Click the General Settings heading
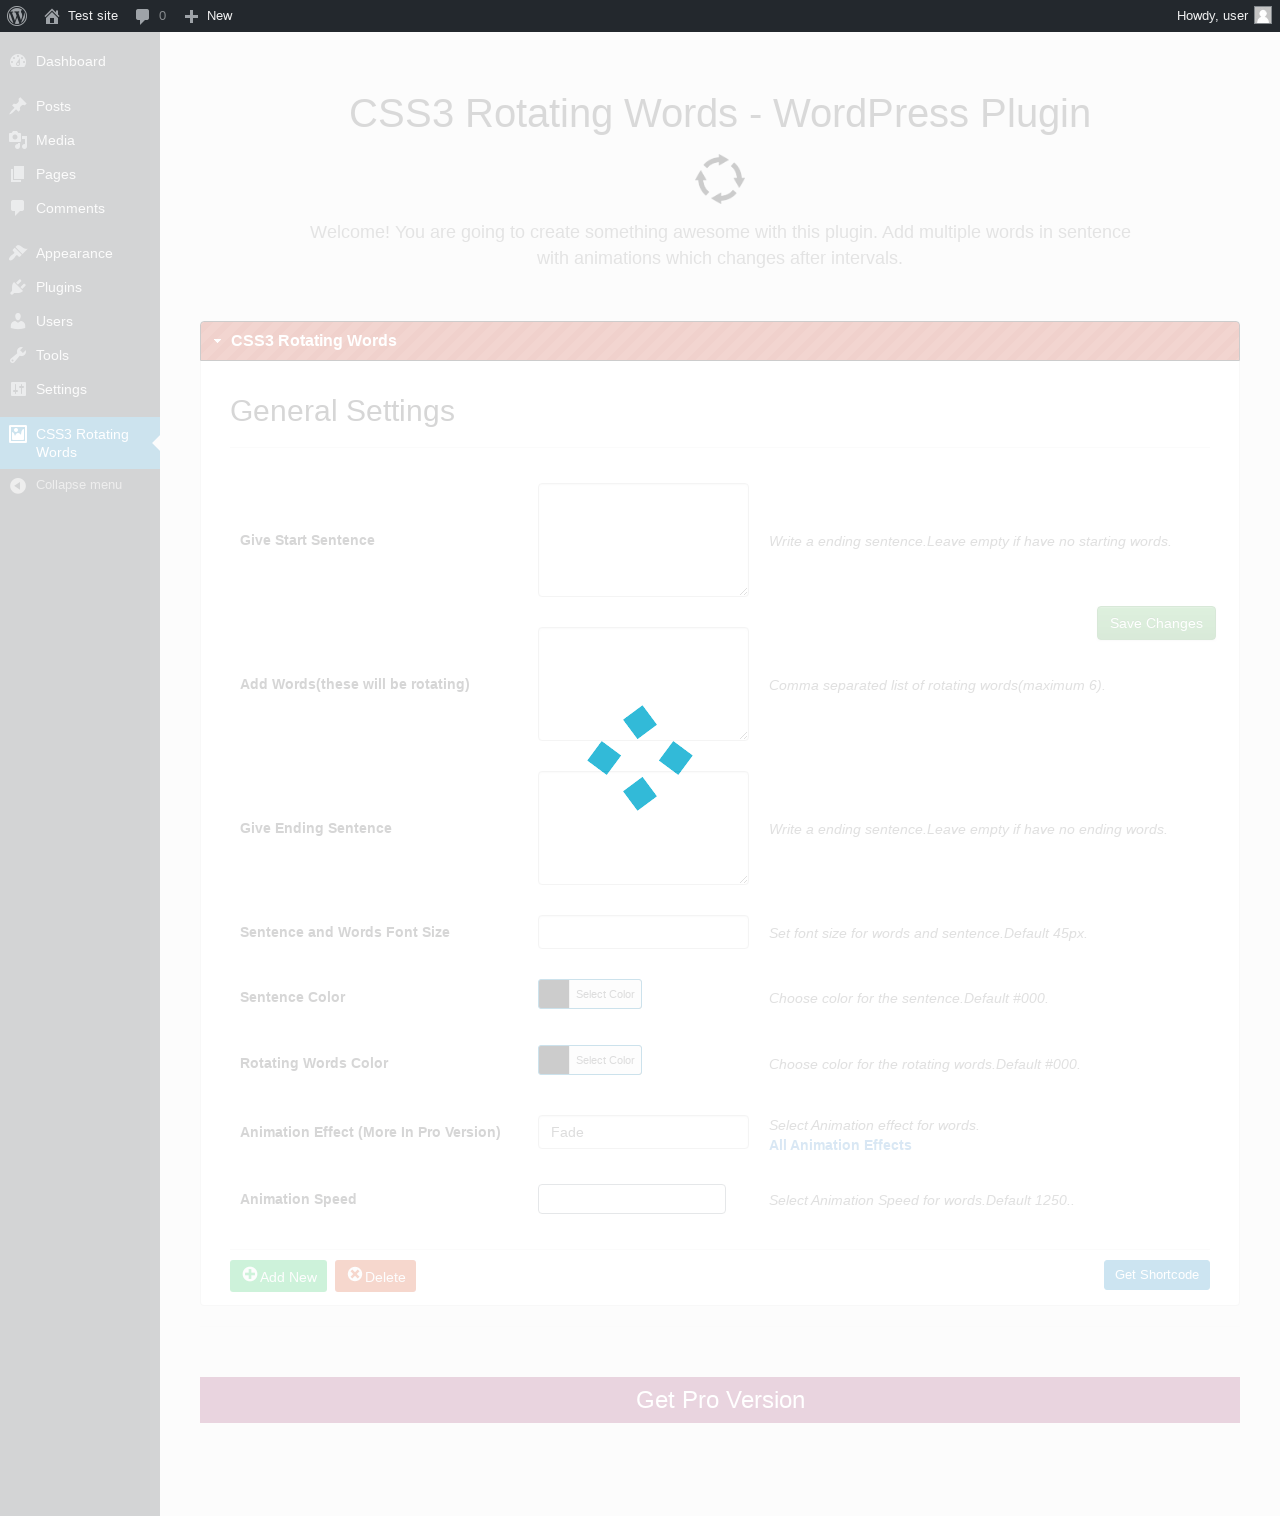Viewport: 1280px width, 1516px height. pyautogui.click(x=342, y=411)
